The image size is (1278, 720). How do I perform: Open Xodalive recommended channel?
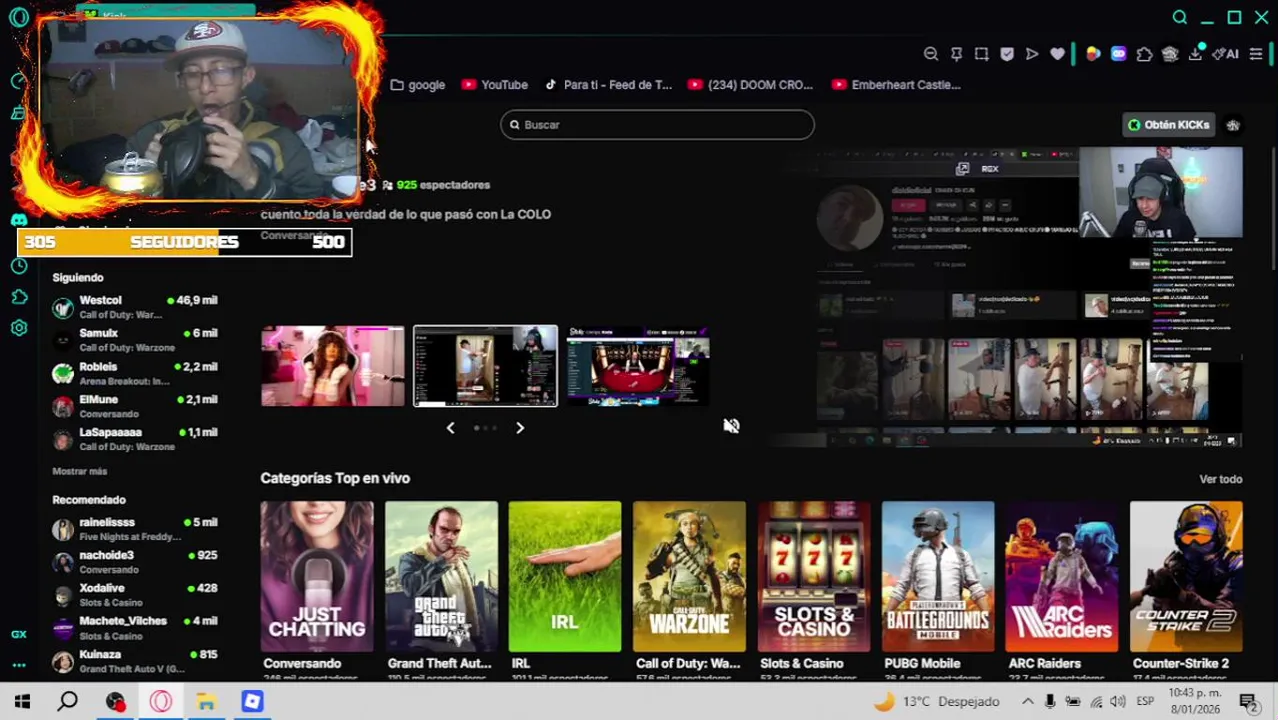(135, 595)
